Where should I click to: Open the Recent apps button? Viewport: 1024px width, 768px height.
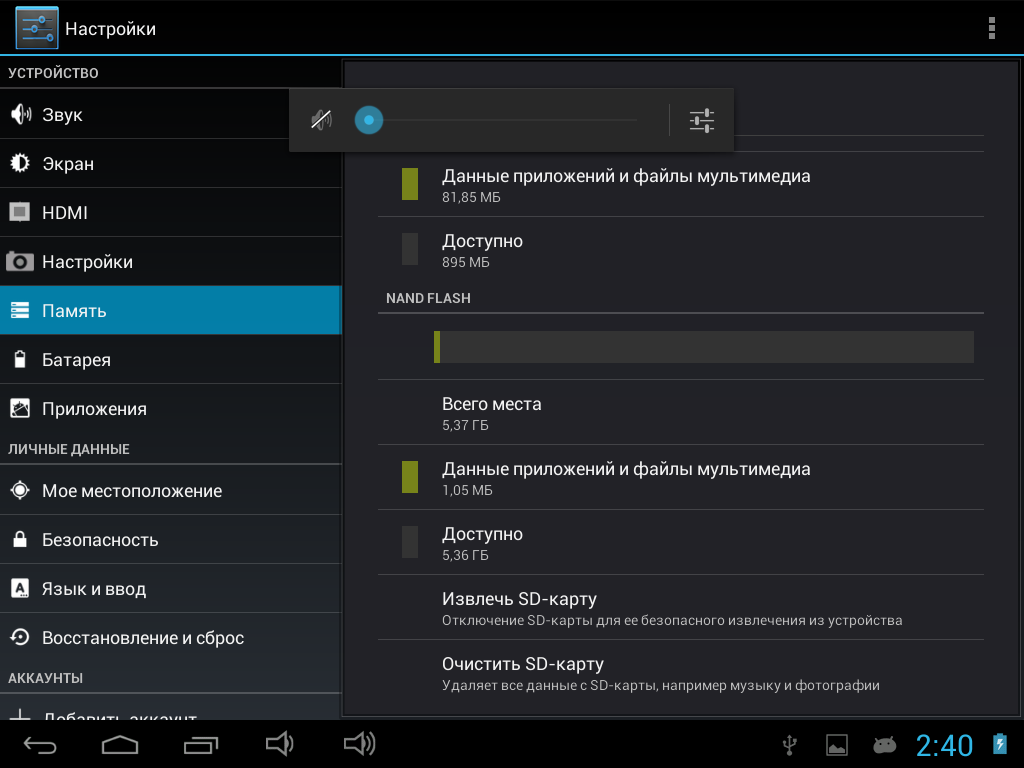201,744
